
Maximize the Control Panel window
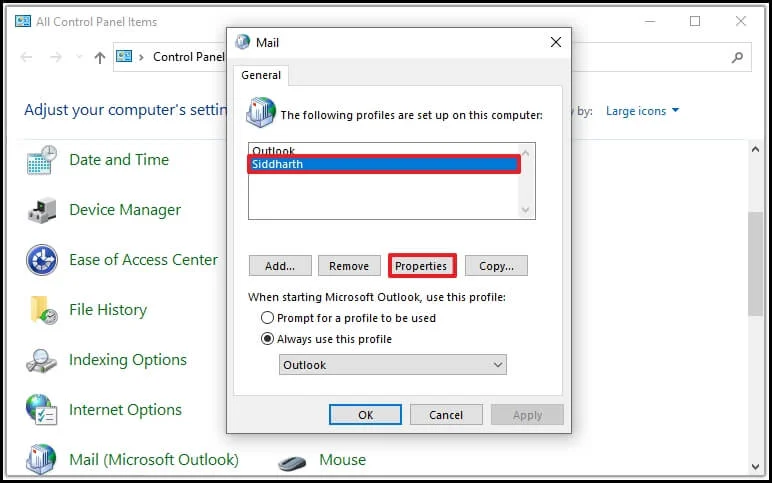tap(695, 21)
